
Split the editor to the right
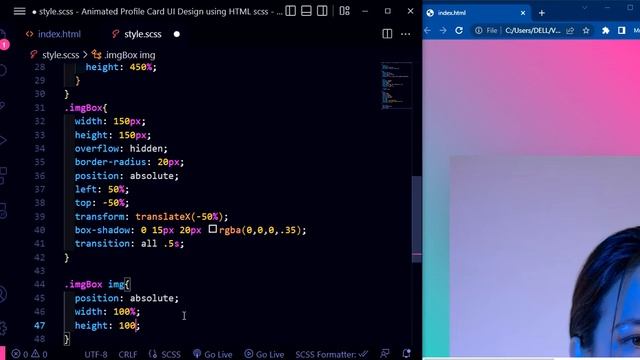pyautogui.click(x=387, y=34)
